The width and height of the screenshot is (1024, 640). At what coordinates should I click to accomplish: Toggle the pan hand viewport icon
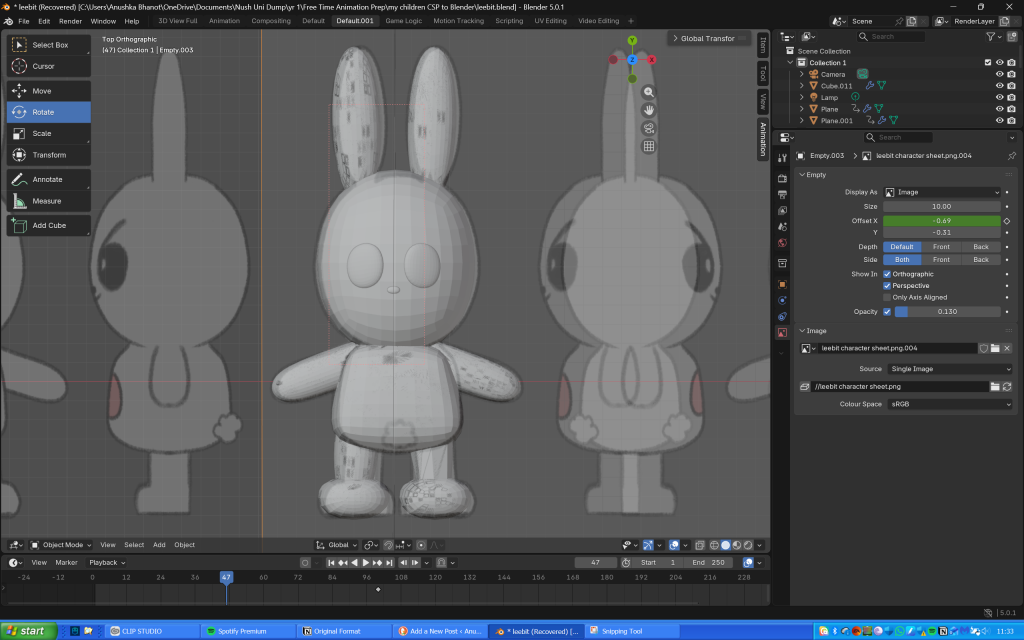[x=648, y=109]
